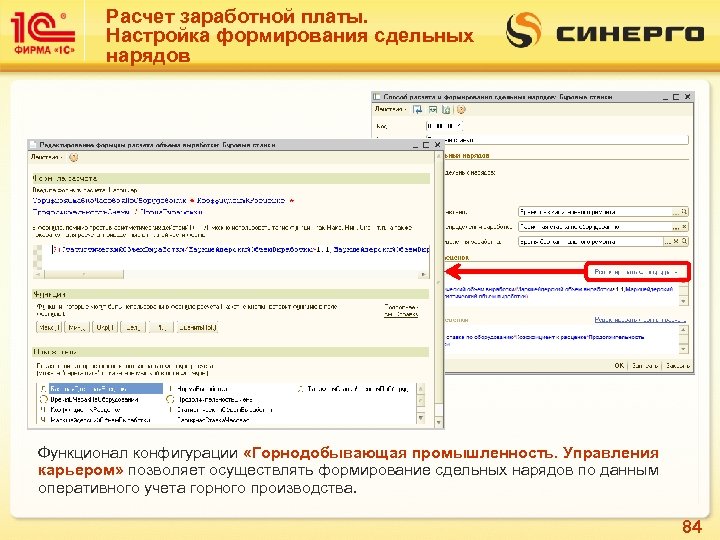Click down arrow of editor window vertical scrollbar
720x540 pixels.
click(x=439, y=422)
